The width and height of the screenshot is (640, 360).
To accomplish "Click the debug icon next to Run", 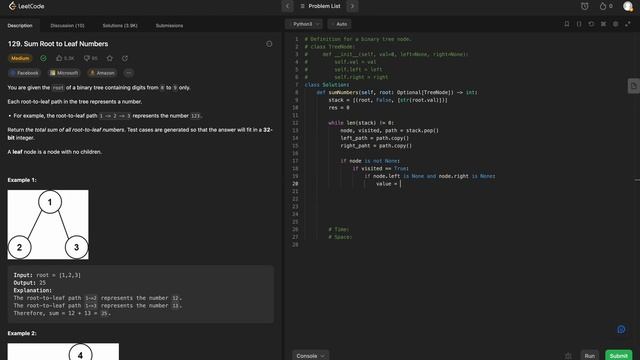I will 568,356.
